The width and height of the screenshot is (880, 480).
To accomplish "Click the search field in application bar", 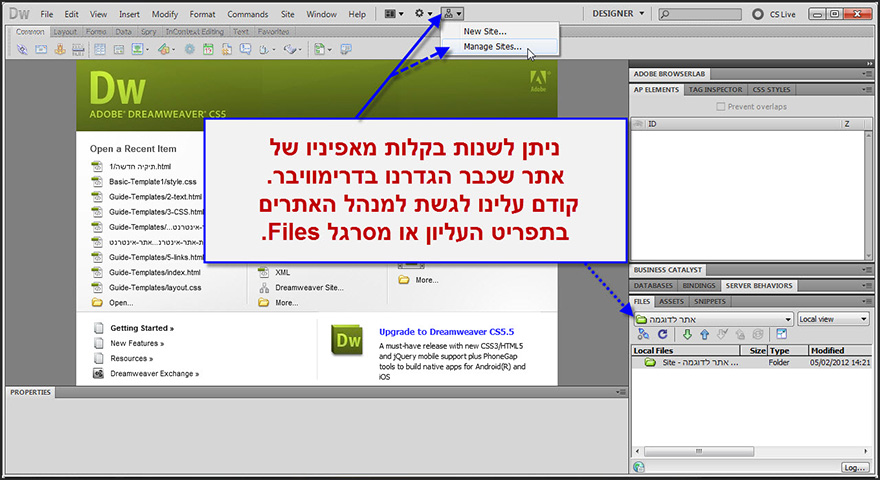I will tap(699, 13).
